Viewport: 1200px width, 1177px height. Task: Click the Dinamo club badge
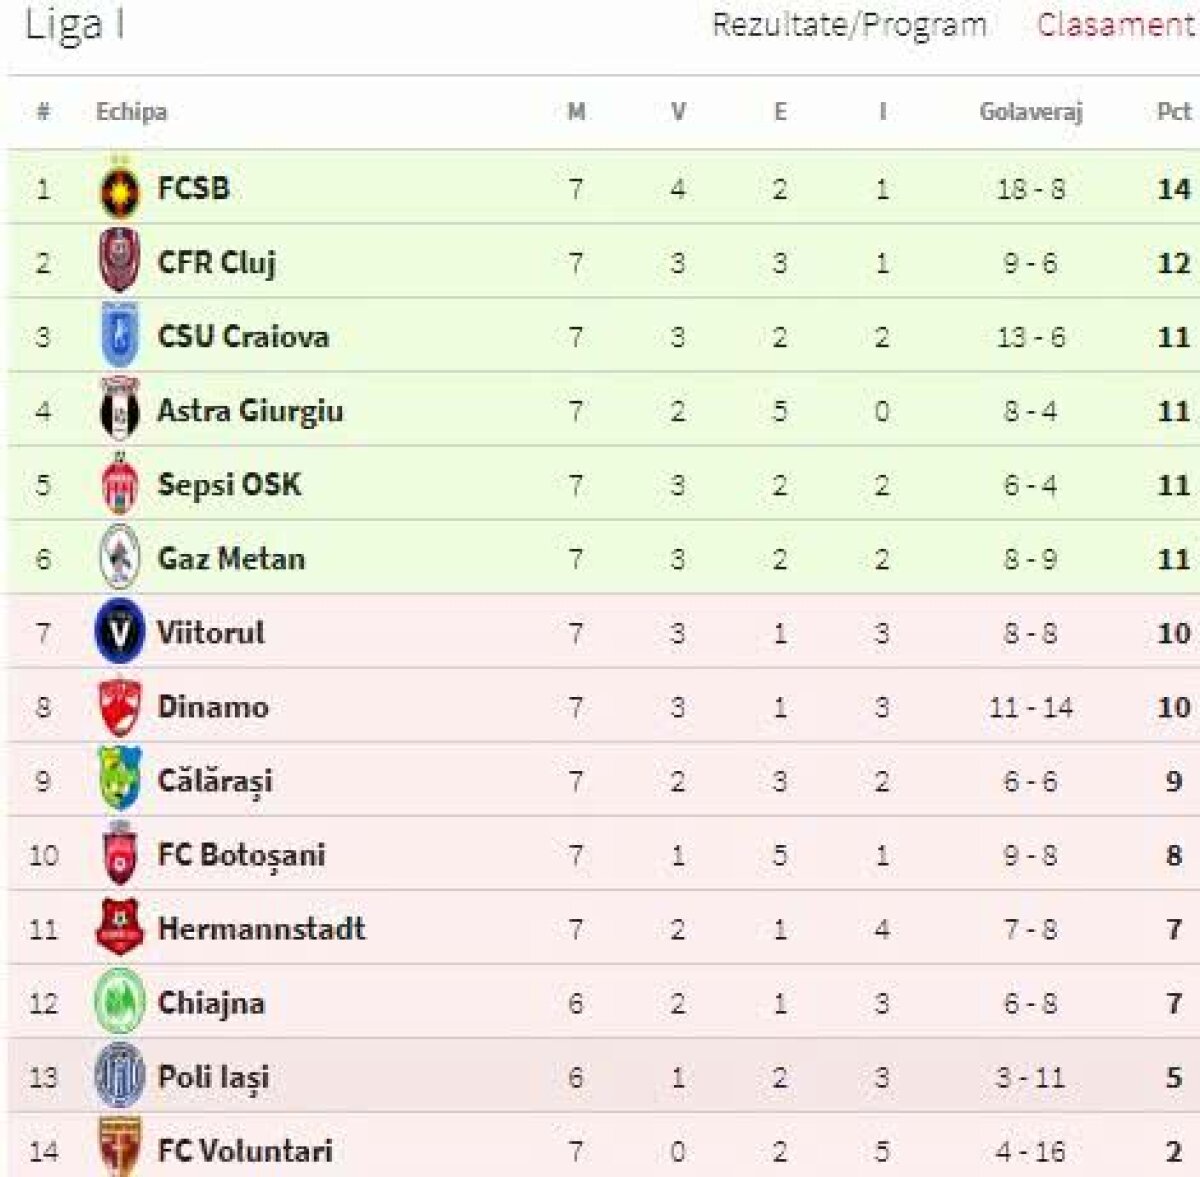click(x=119, y=706)
